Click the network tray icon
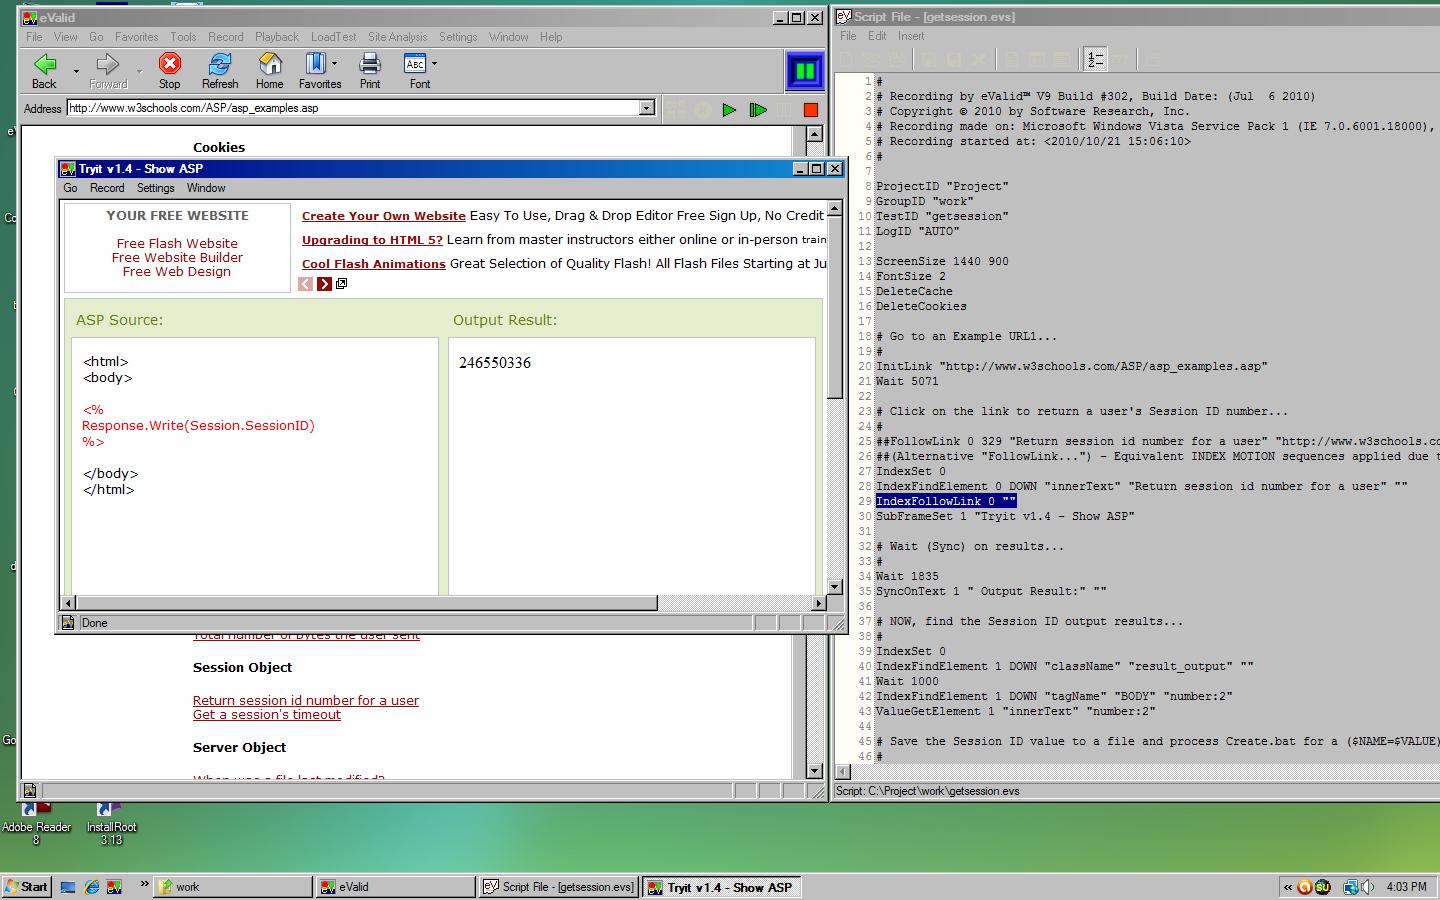 point(1351,887)
